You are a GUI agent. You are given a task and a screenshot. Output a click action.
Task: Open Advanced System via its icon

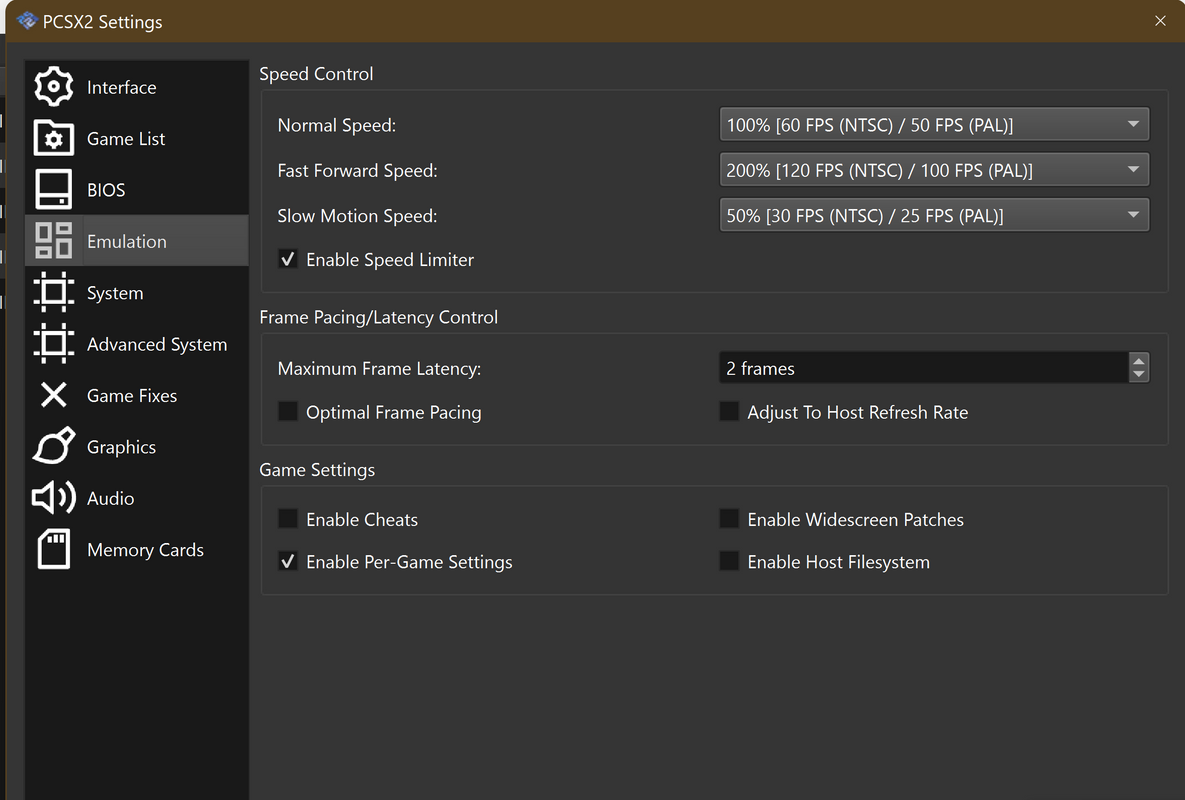[x=54, y=344]
